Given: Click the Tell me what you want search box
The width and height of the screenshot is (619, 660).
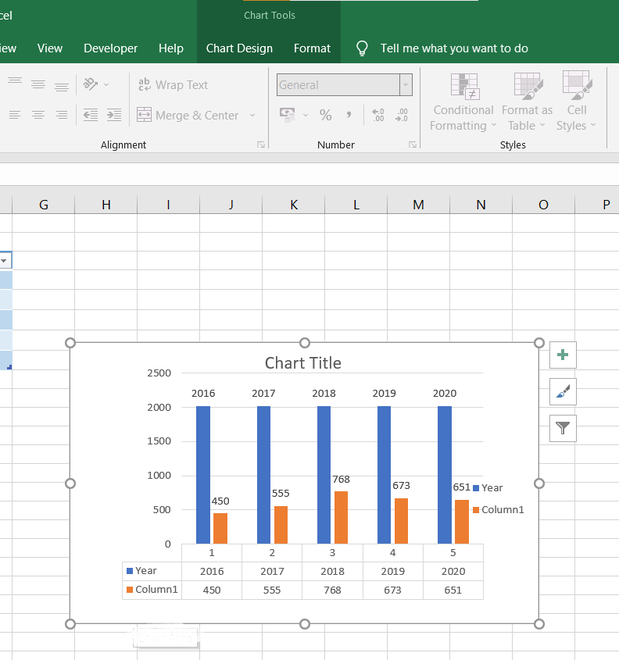Looking at the screenshot, I should pos(454,48).
